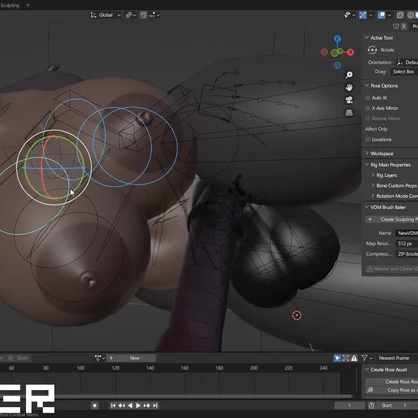Open the Global orientation dropdown
418x418 pixels.
[105, 15]
